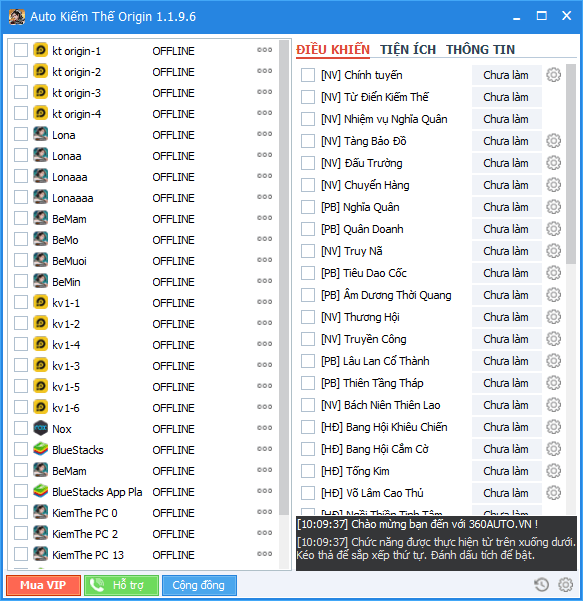This screenshot has width=583, height=601.
Task: Tick the checkbox for Lona account
Action: (x=21, y=135)
